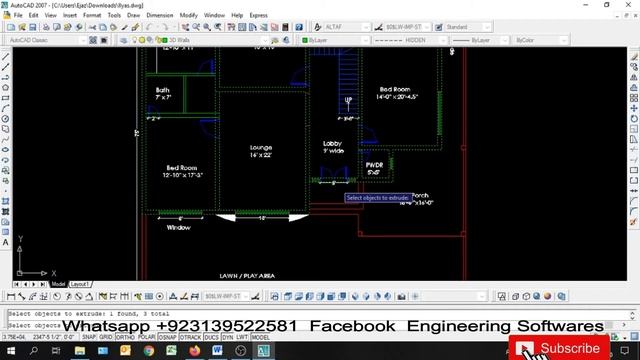Switch to the Layout1 tab
Viewport: 640px width, 360px height.
pyautogui.click(x=79, y=284)
